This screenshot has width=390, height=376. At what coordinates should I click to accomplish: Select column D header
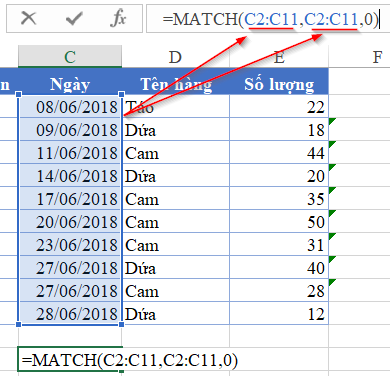click(x=175, y=57)
